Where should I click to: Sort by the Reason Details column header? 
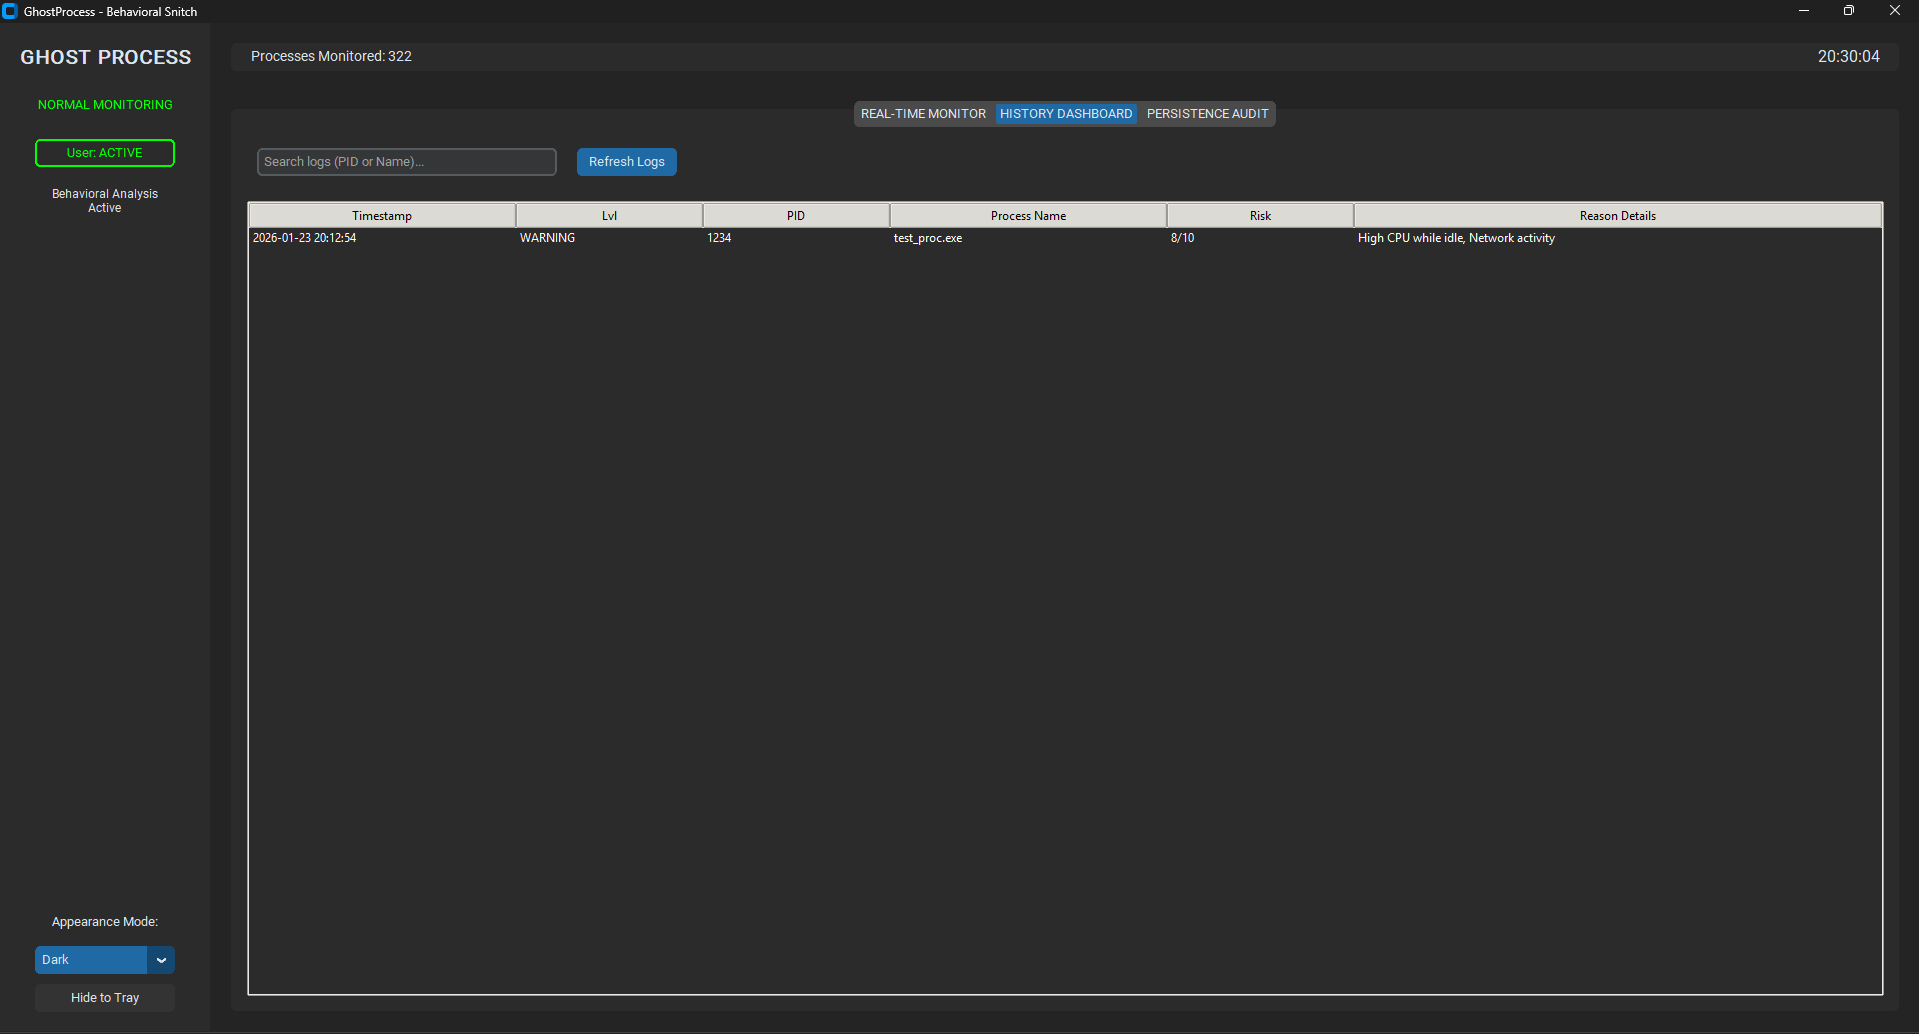click(1617, 216)
